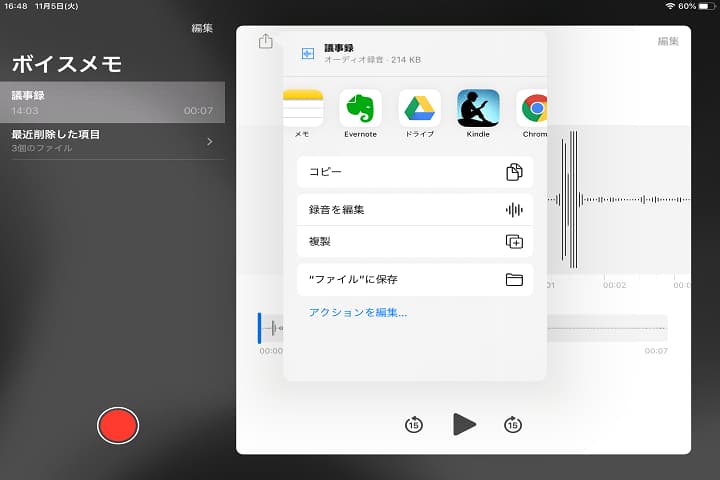Click the duplicate icon in 複製 row
This screenshot has width=720, height=480.
tap(514, 242)
